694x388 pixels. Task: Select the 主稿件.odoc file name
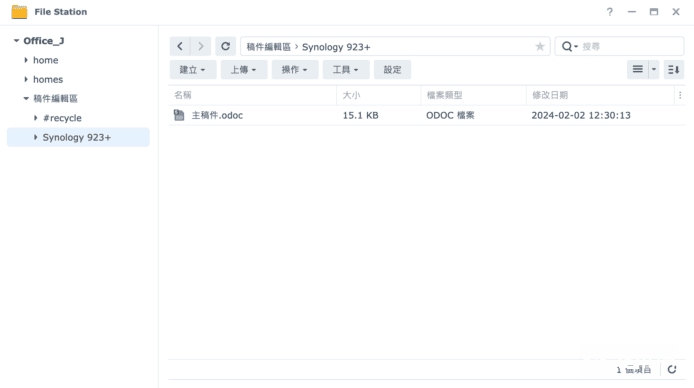click(217, 115)
